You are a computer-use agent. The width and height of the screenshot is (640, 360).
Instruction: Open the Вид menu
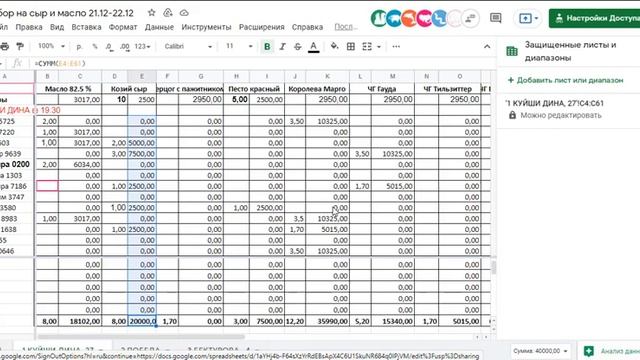point(57,27)
